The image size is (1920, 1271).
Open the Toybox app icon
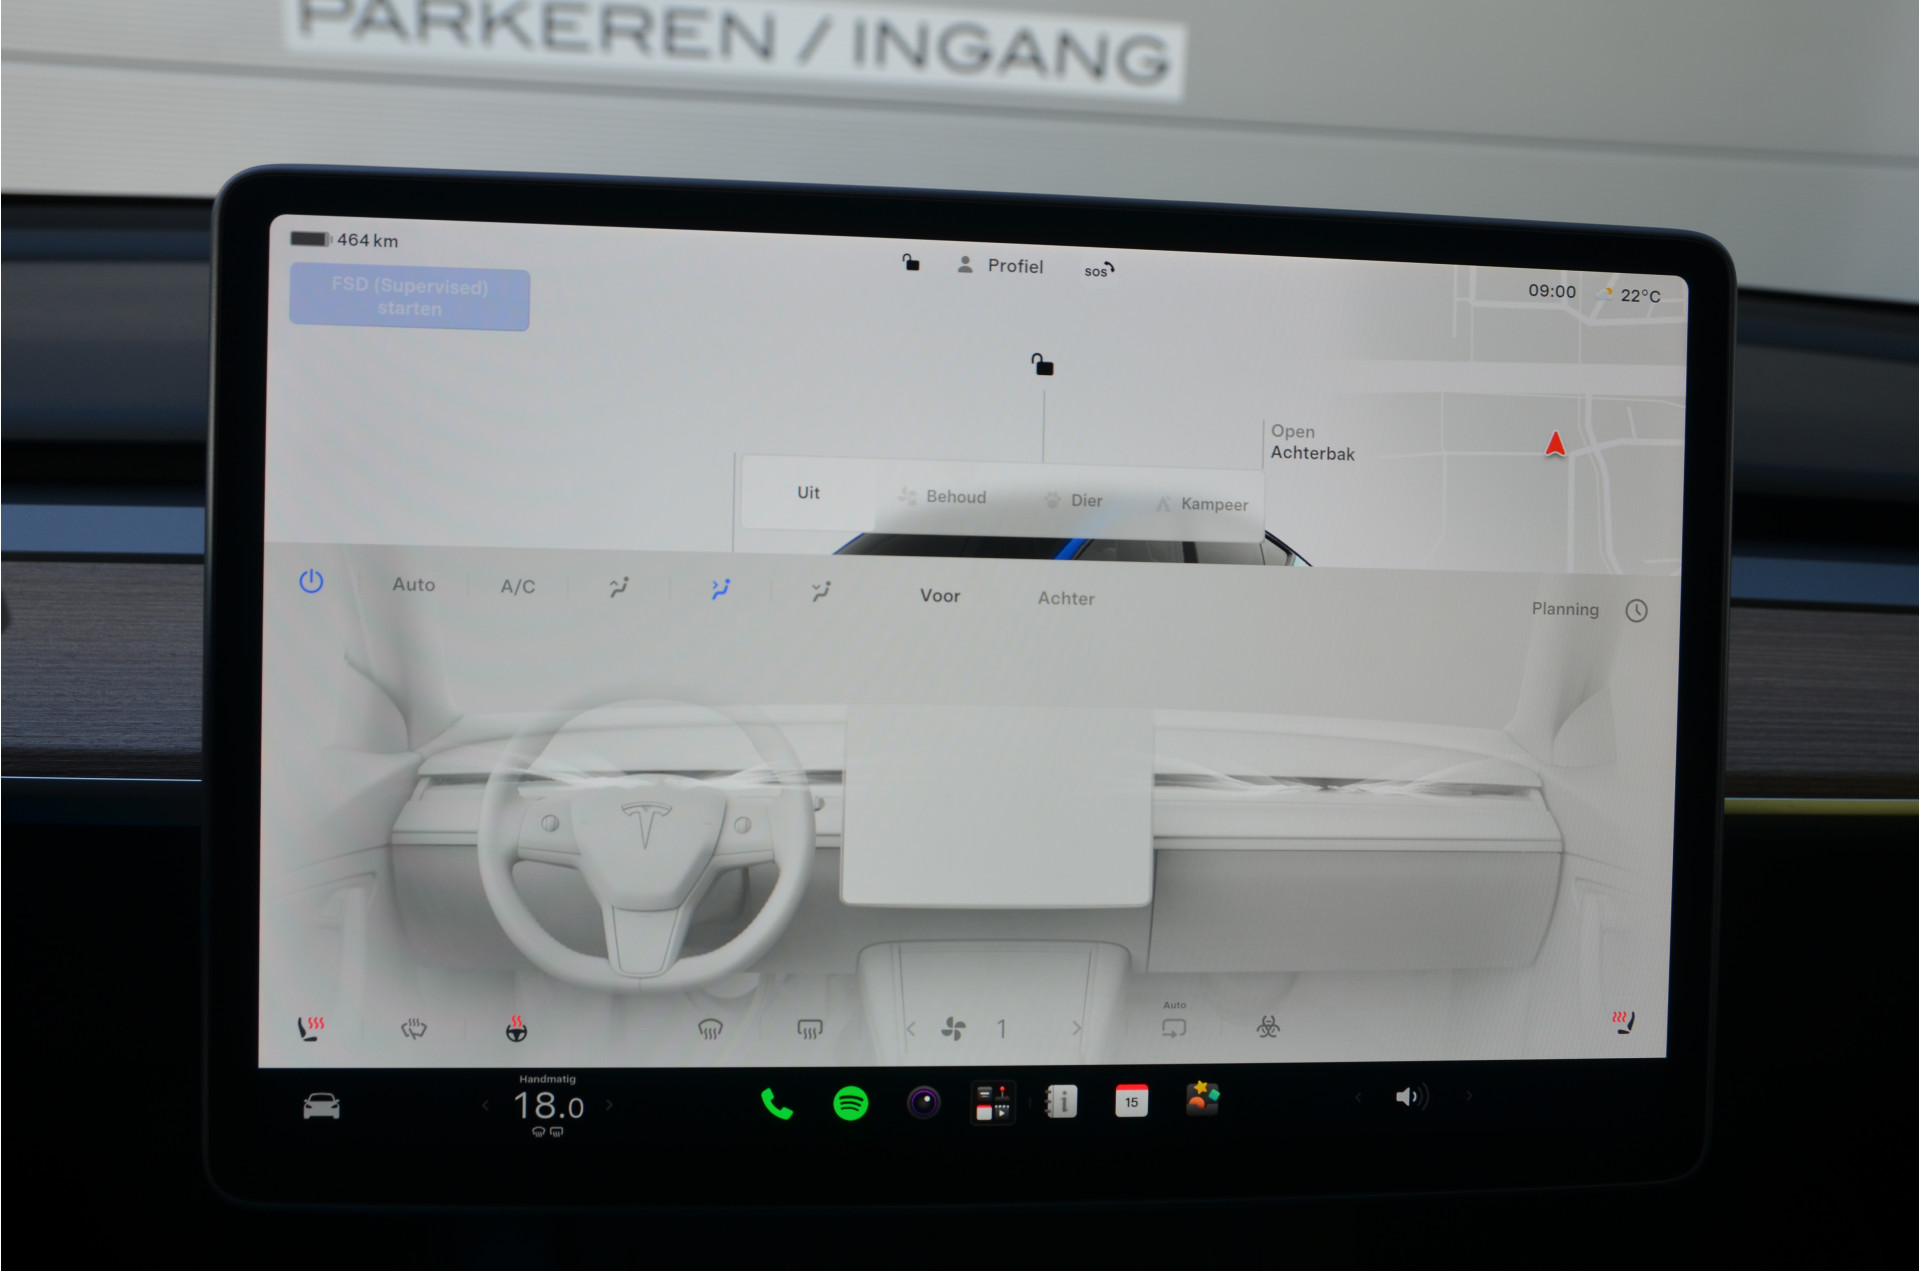coord(1202,1098)
